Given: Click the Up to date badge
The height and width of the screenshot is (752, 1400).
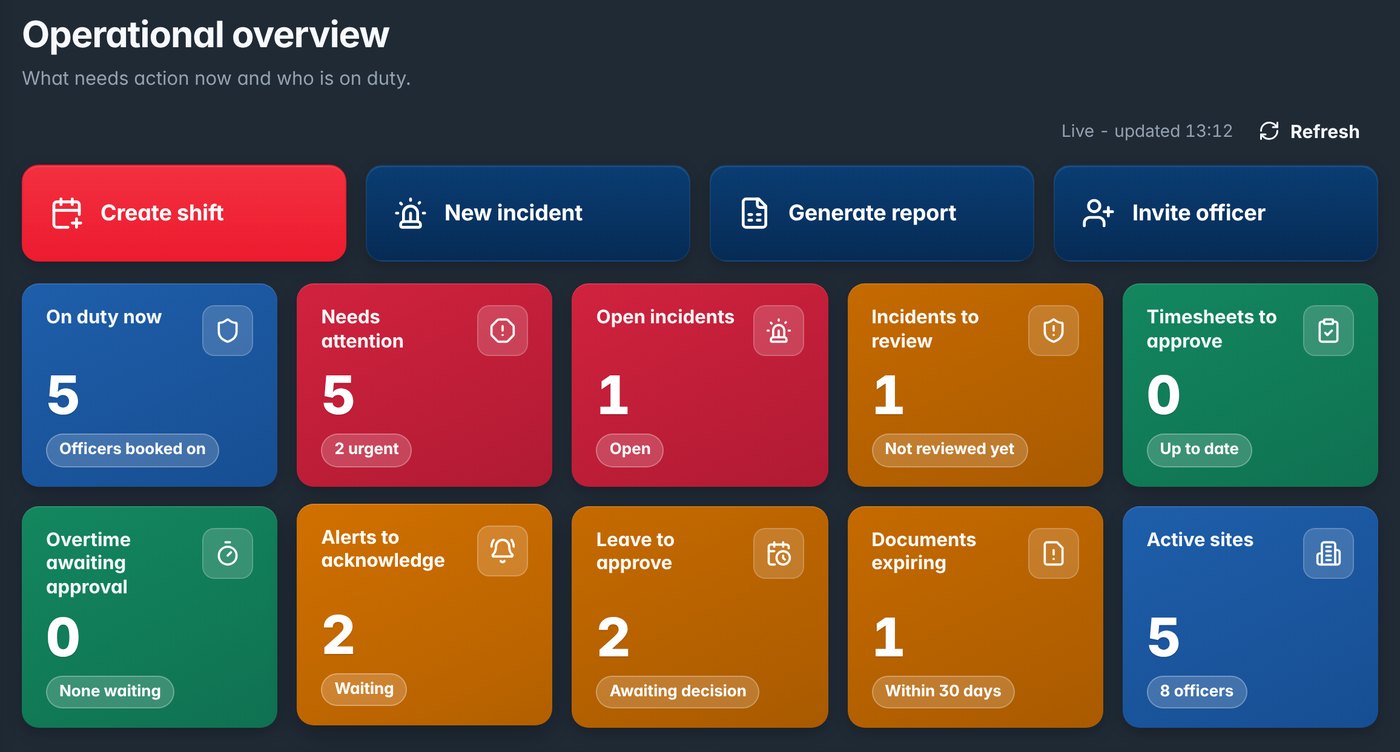Looking at the screenshot, I should 1199,449.
